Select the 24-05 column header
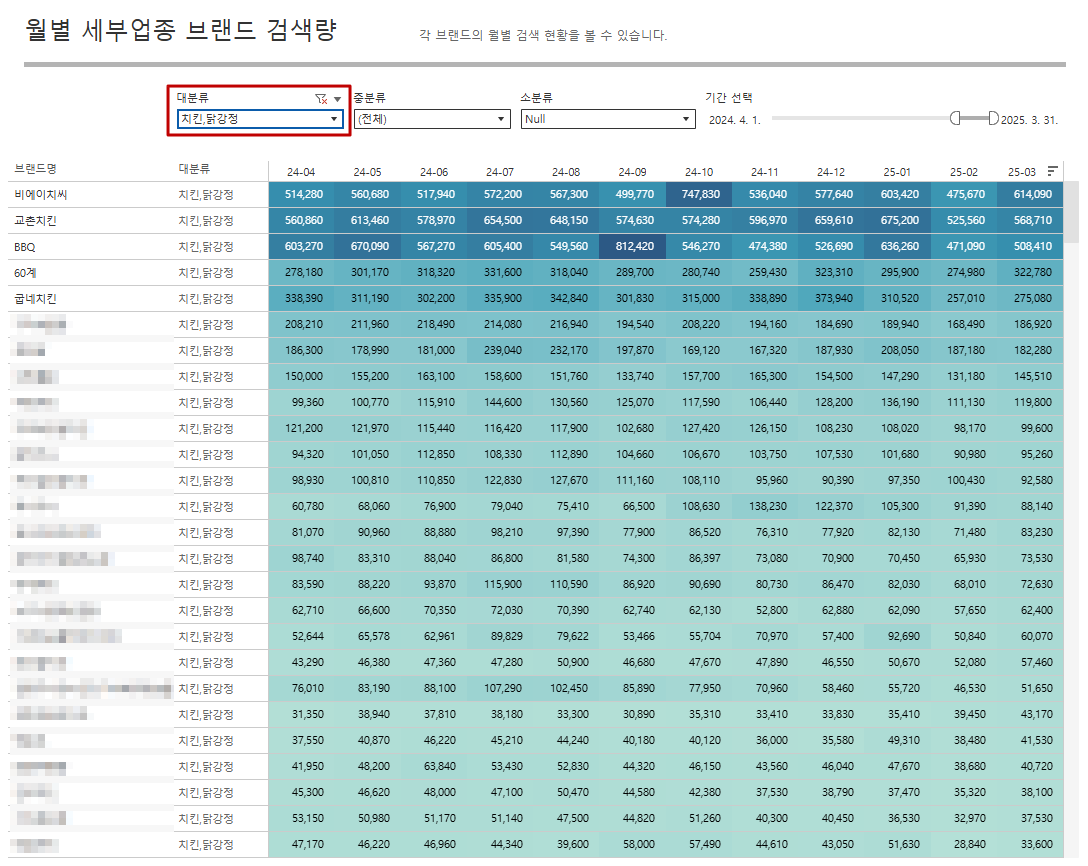1088x866 pixels. click(367, 172)
